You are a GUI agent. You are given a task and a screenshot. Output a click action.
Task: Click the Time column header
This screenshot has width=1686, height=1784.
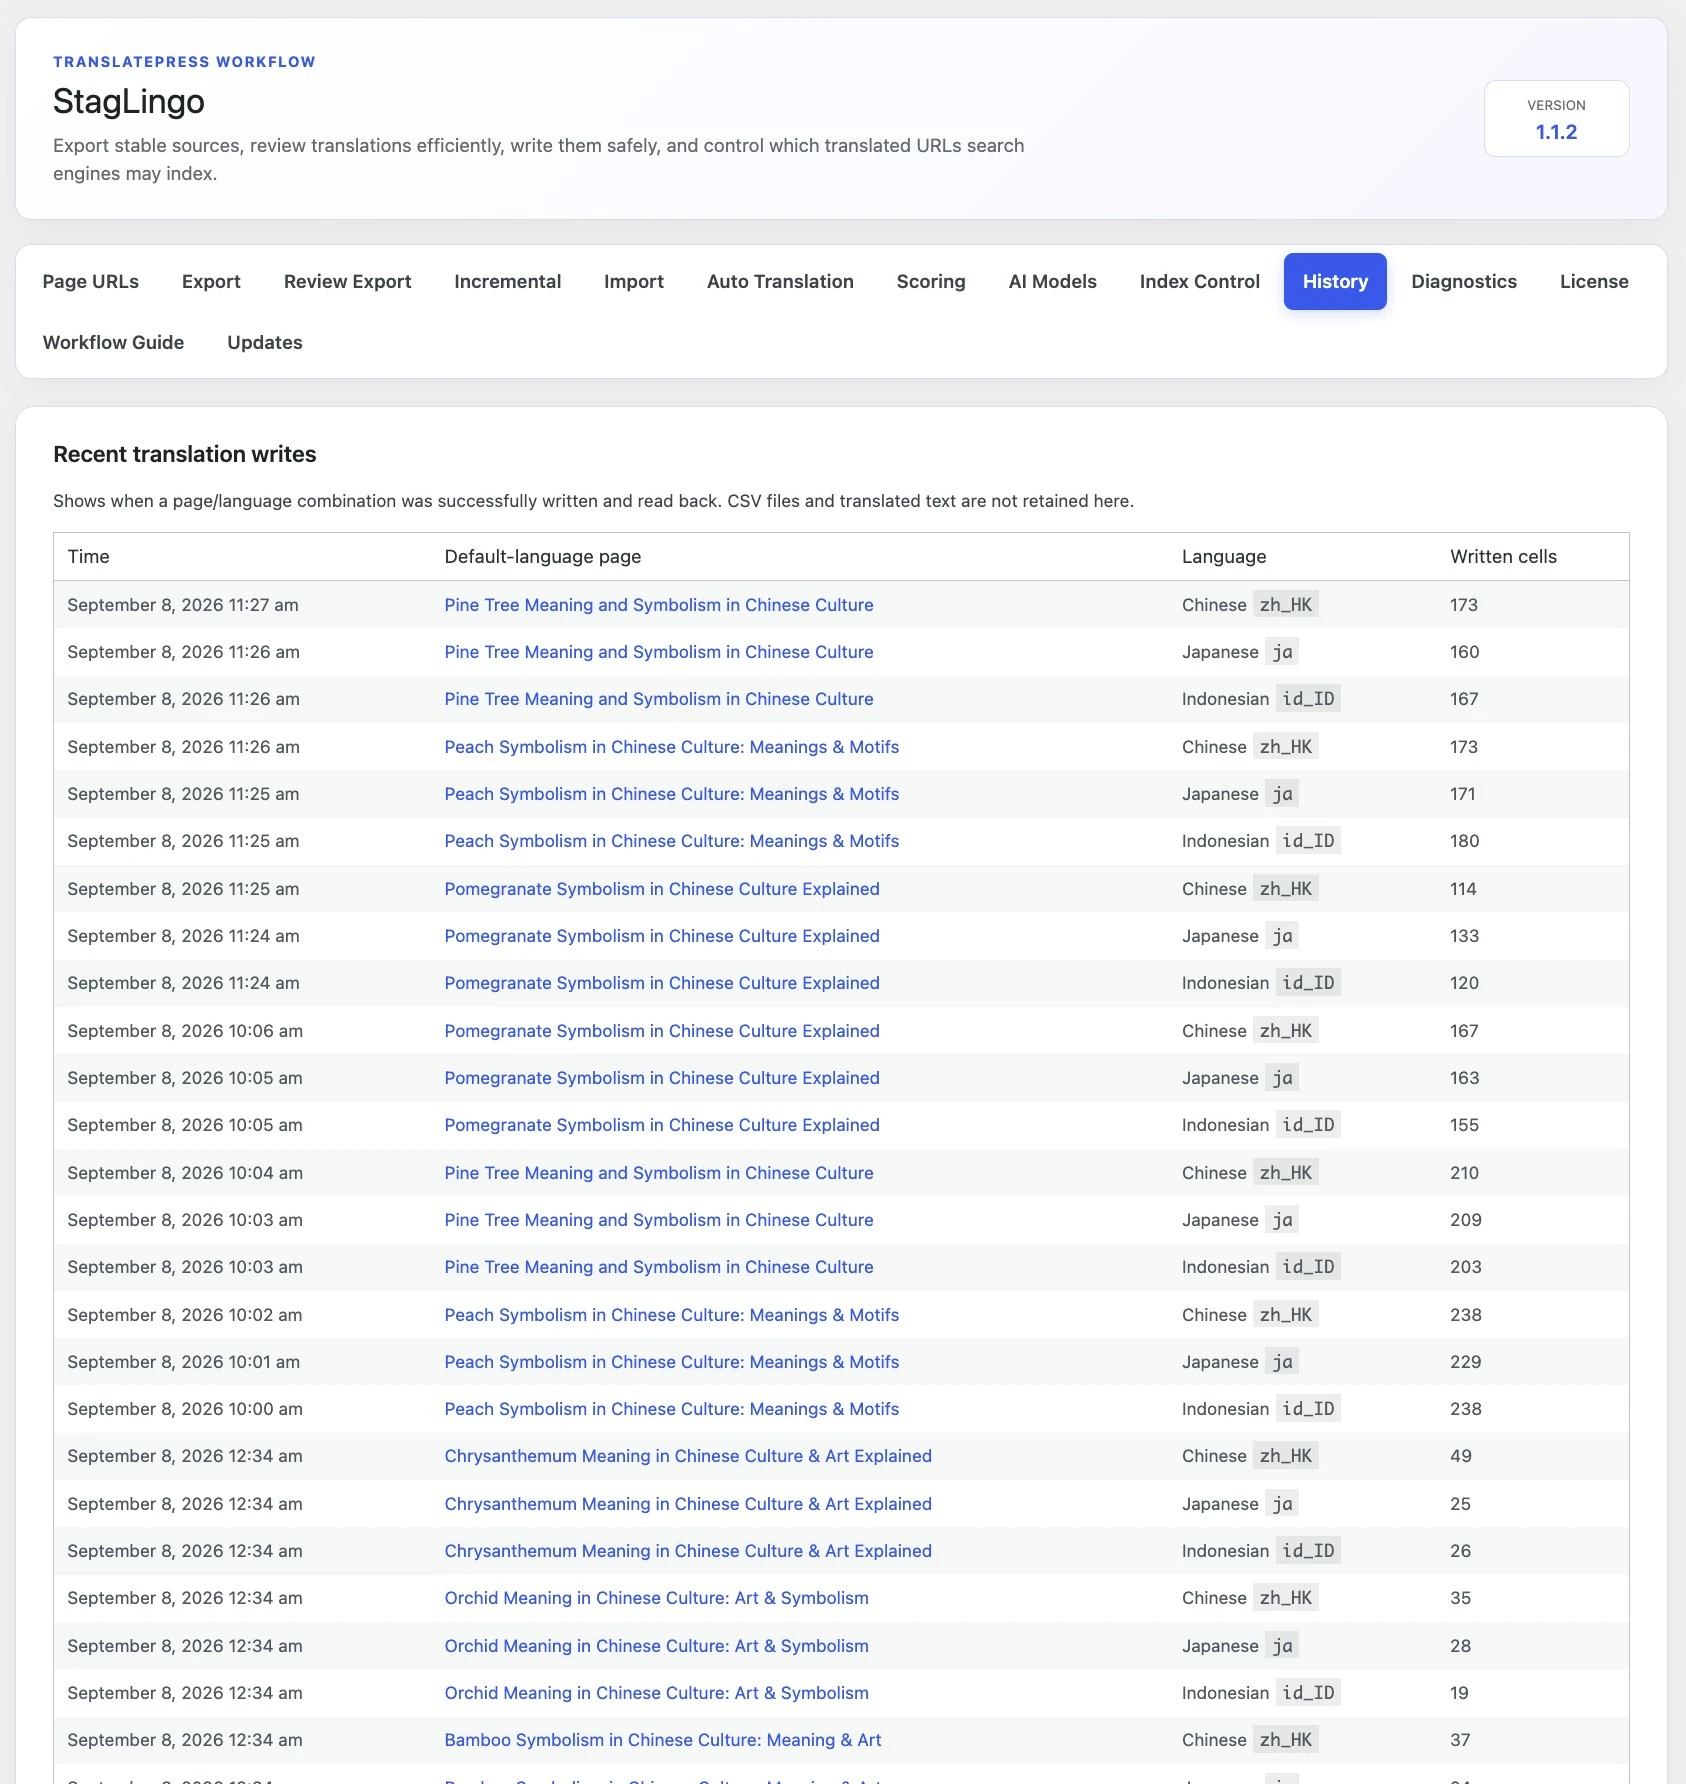tap(89, 557)
